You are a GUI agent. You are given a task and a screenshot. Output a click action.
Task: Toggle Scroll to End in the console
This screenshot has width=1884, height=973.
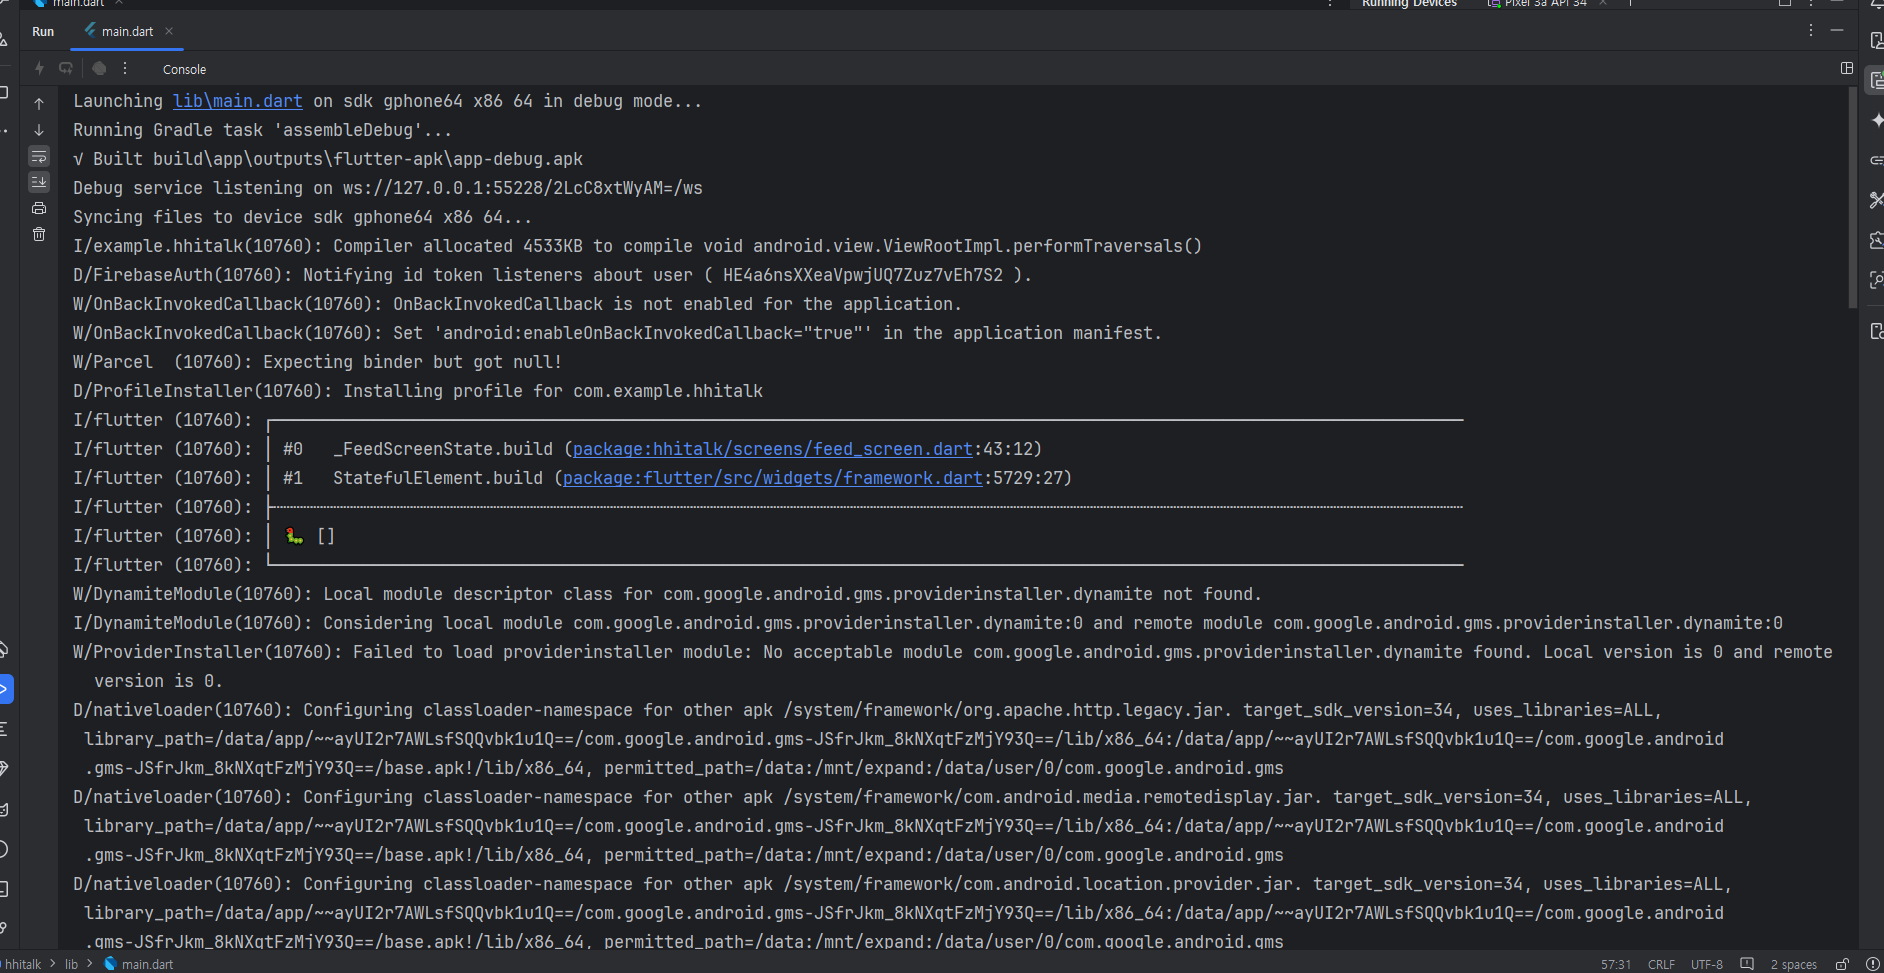coord(39,182)
